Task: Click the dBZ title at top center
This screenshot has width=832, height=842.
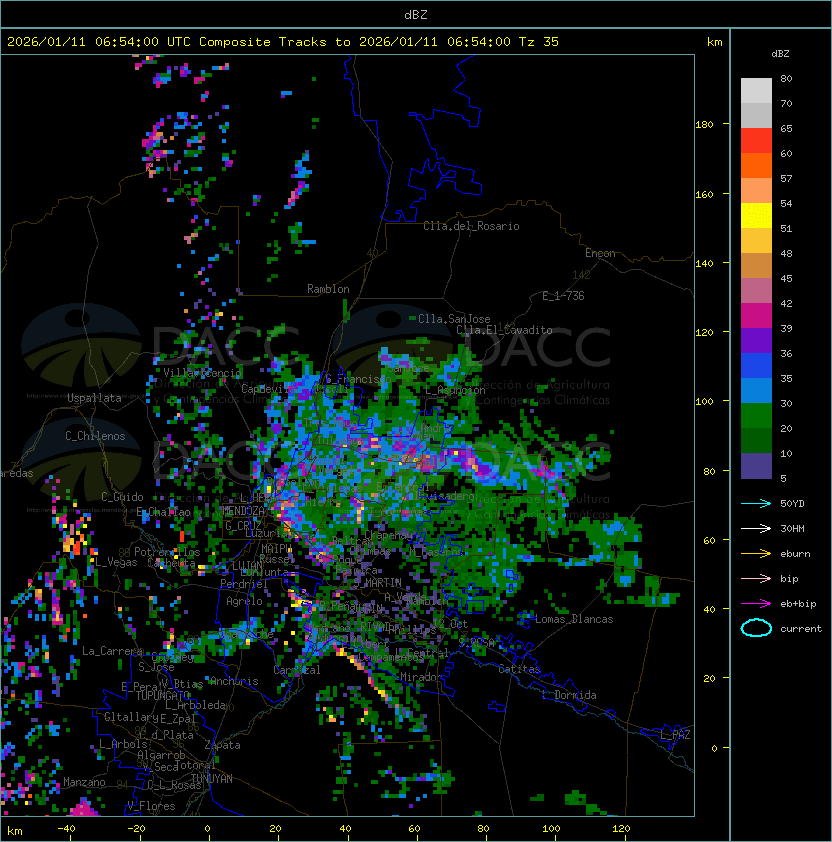Action: point(416,15)
